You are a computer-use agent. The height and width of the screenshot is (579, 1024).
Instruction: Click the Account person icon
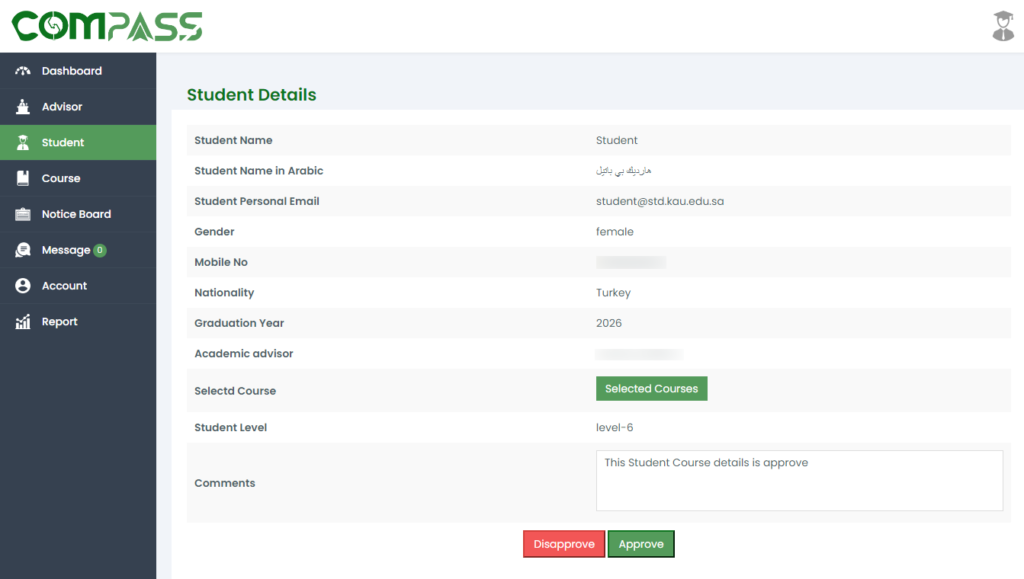(23, 286)
